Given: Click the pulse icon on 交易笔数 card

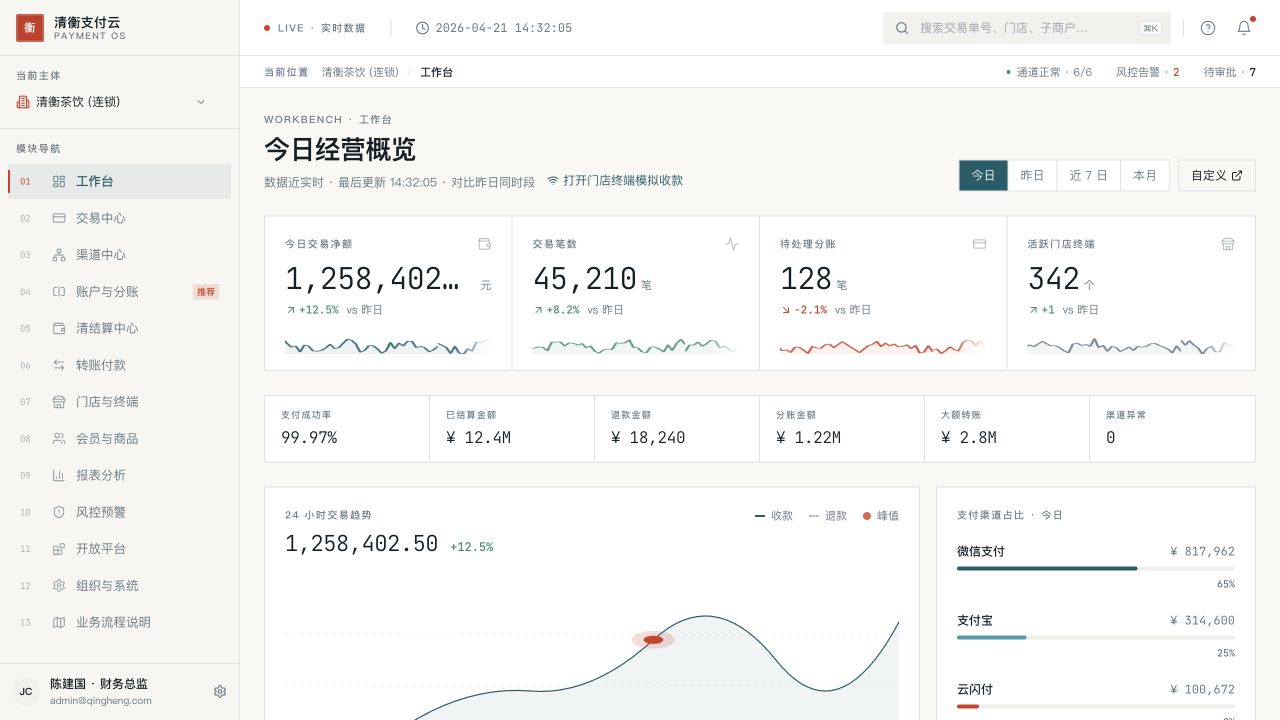Looking at the screenshot, I should tap(732, 243).
